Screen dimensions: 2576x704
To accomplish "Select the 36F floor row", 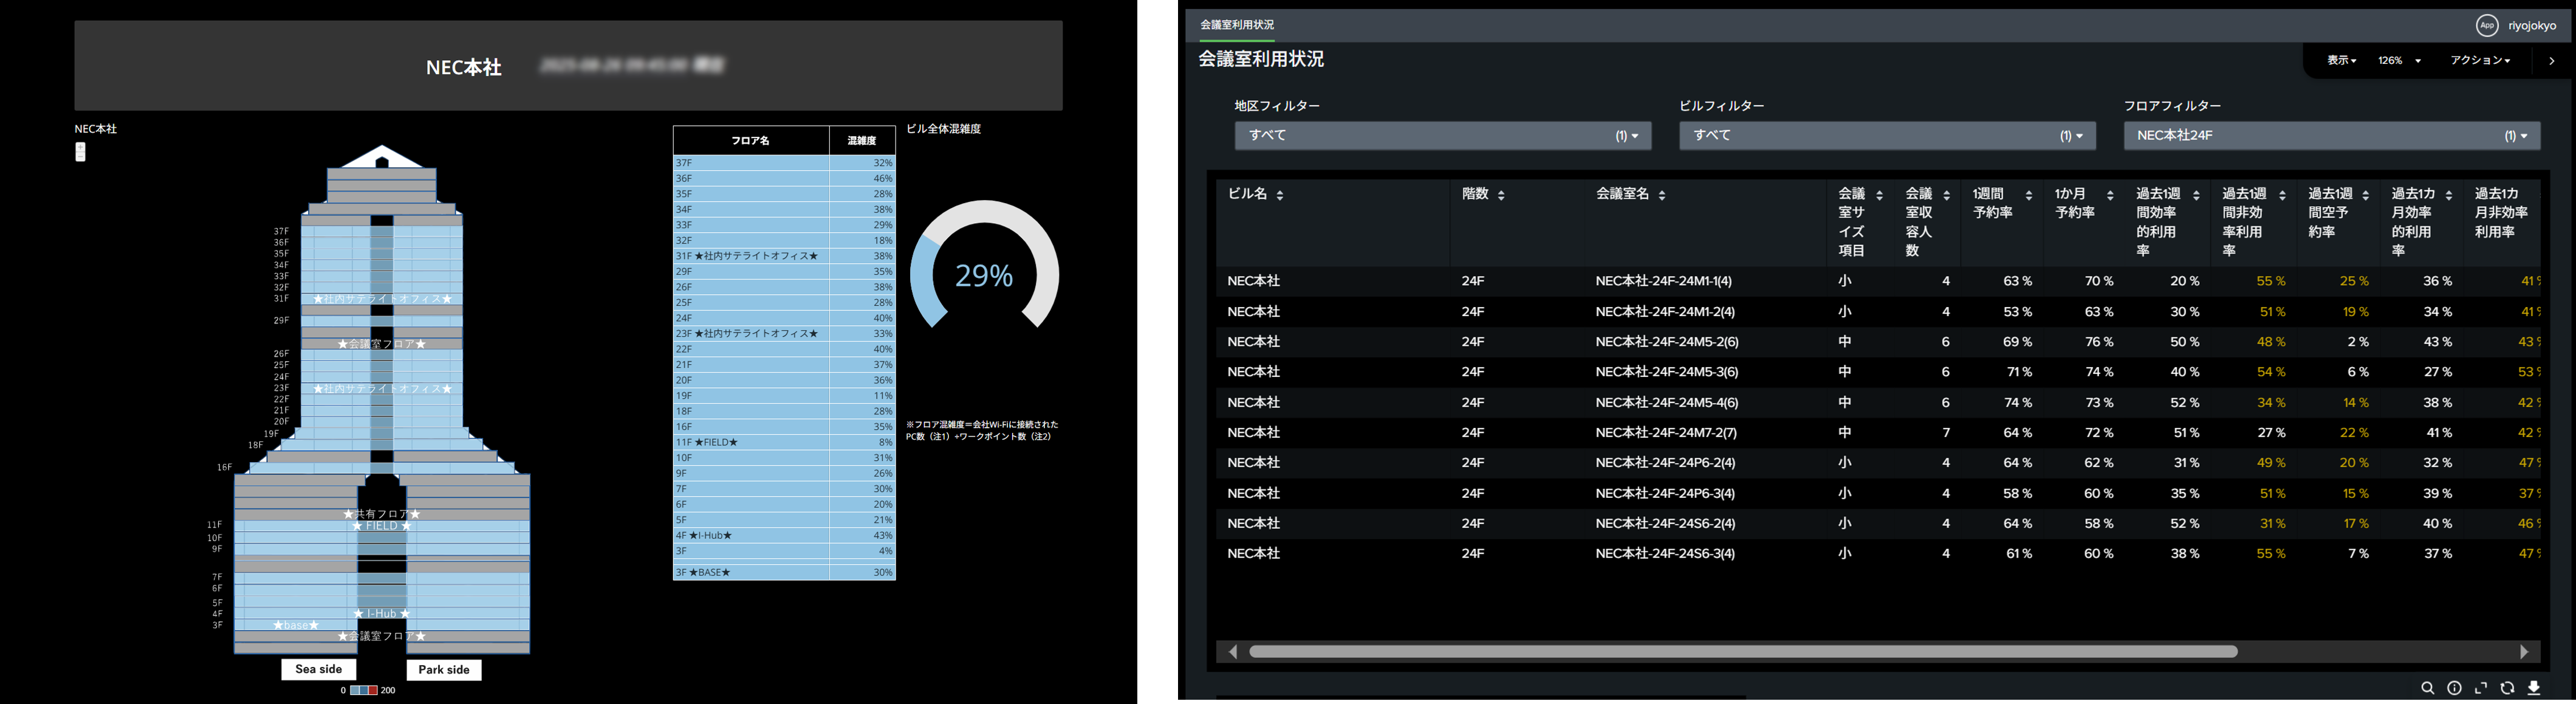I will tap(784, 178).
